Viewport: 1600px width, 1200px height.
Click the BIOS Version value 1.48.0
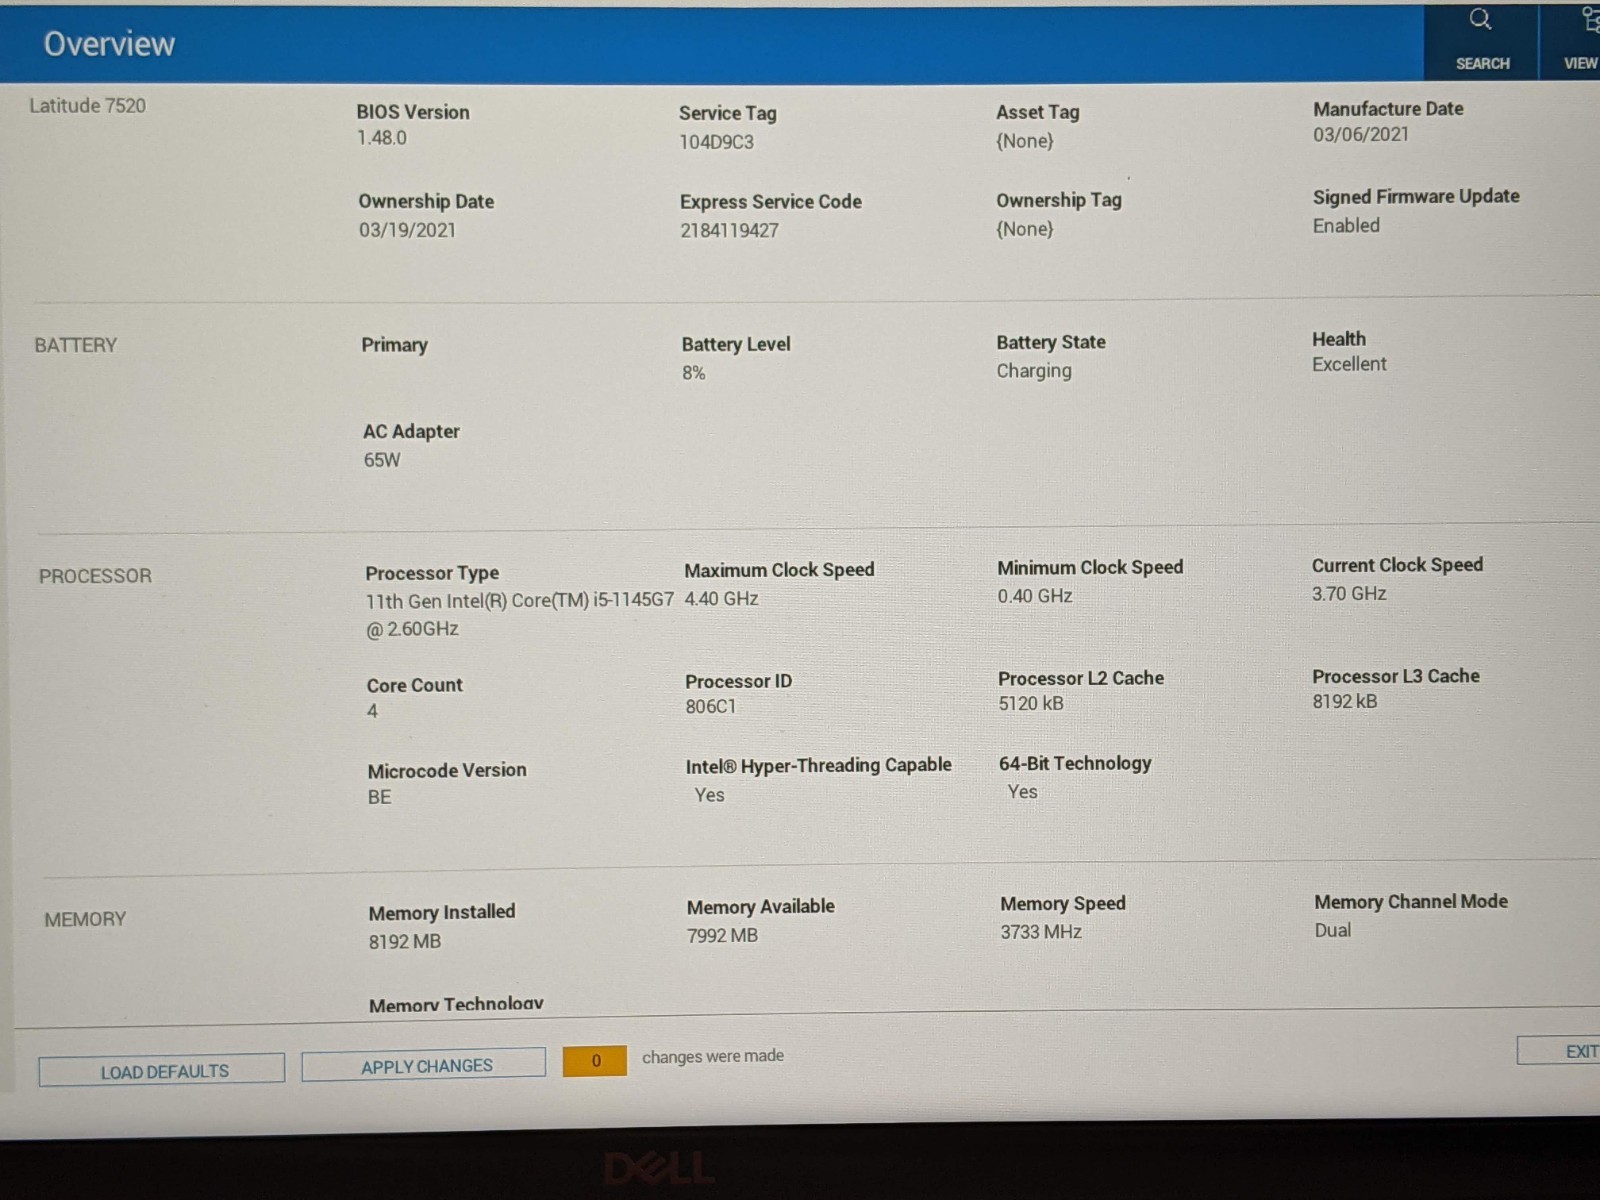382,138
